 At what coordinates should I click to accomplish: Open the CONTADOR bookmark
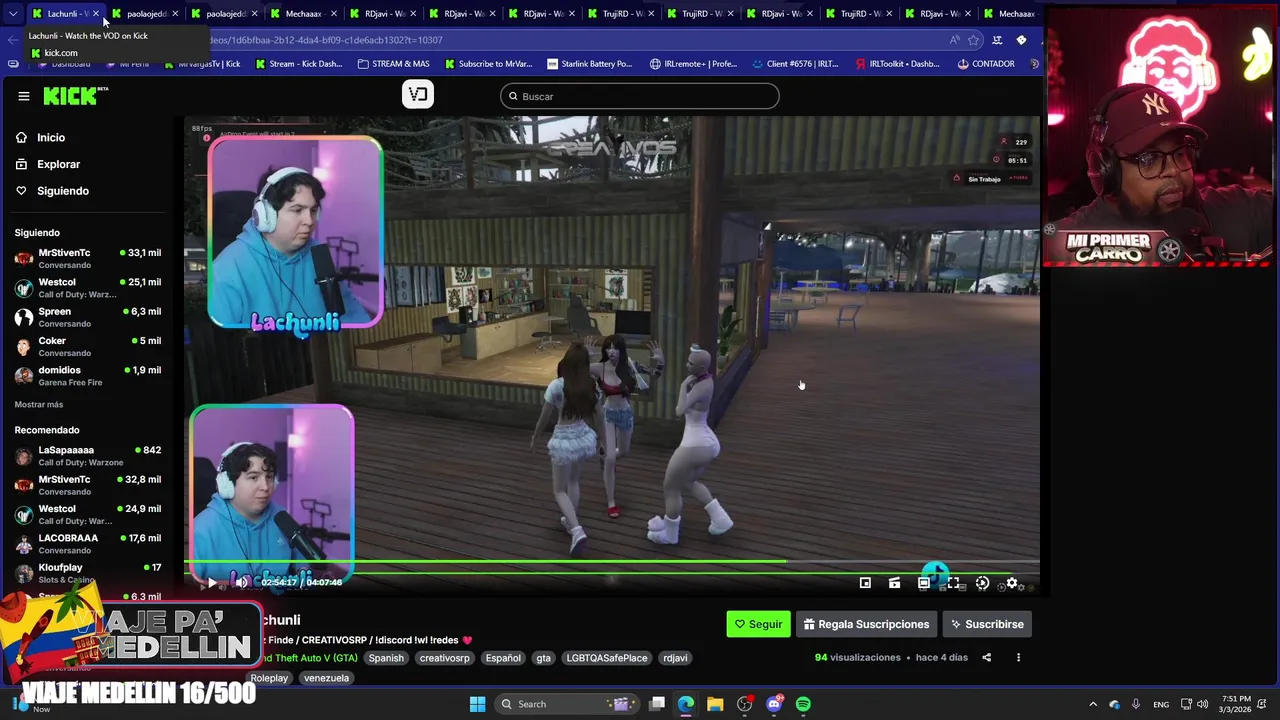[985, 64]
